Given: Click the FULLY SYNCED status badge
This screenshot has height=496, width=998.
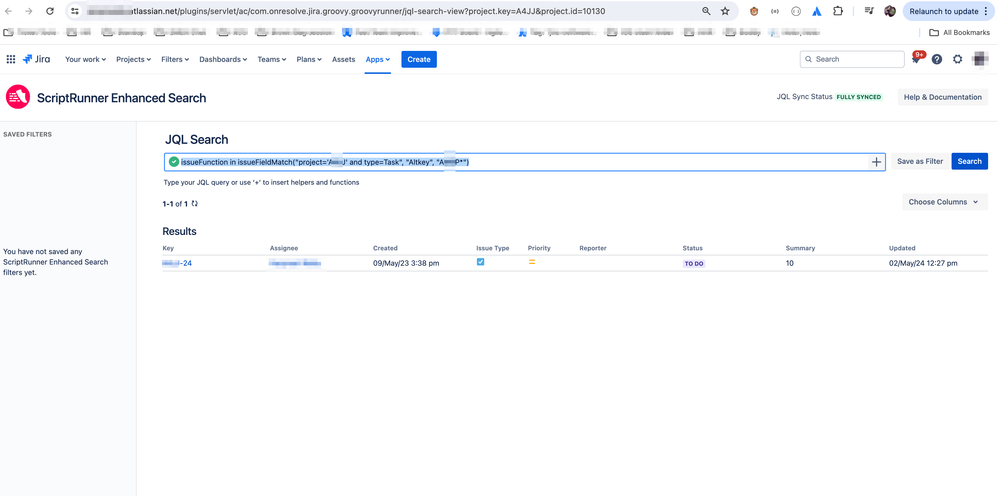Looking at the screenshot, I should pos(859,97).
